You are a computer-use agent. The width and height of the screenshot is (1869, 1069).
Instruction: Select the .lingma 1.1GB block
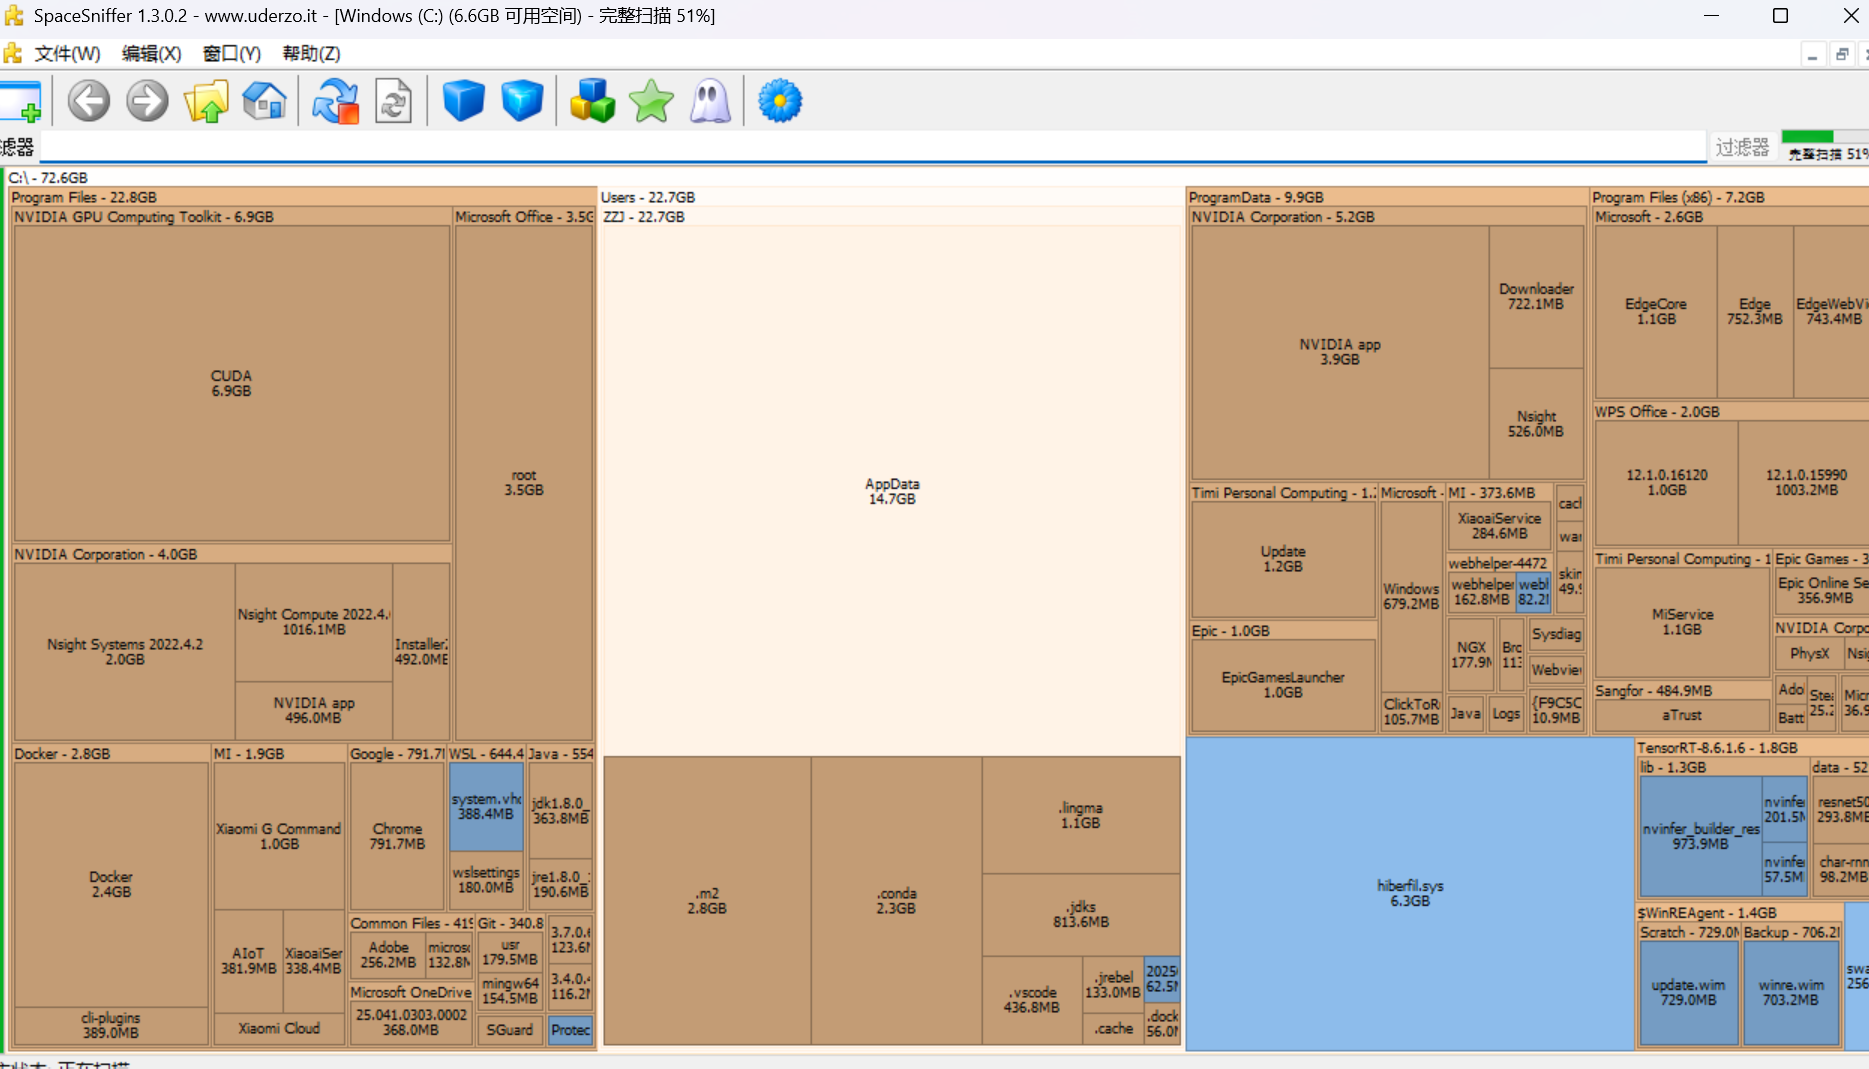coord(1081,815)
